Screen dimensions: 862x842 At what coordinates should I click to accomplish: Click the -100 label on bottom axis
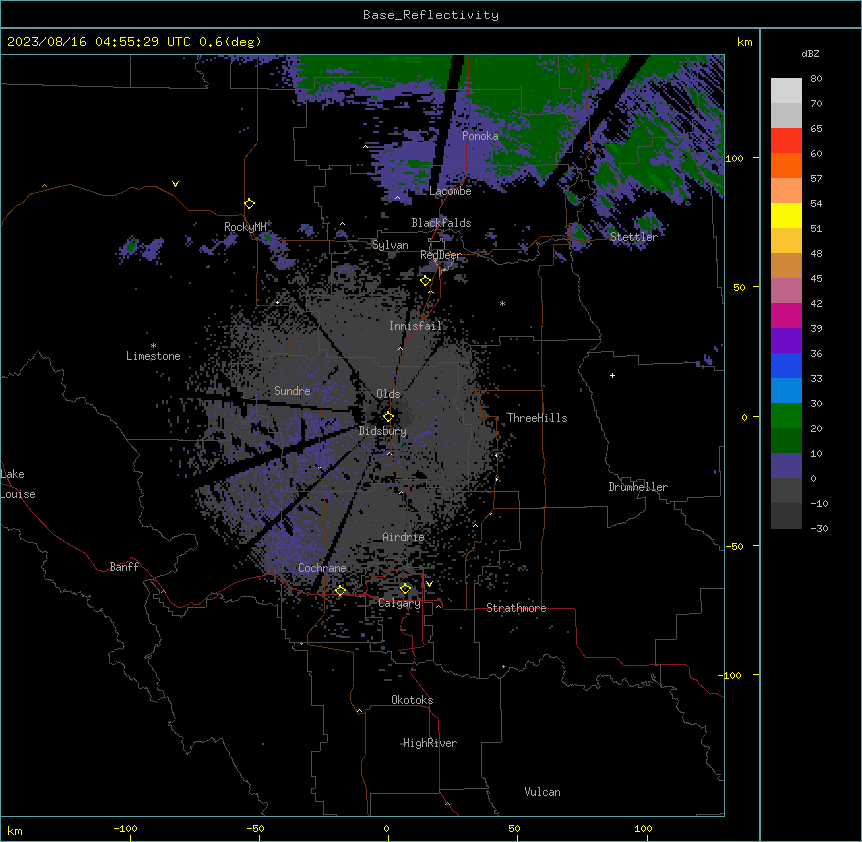click(125, 828)
